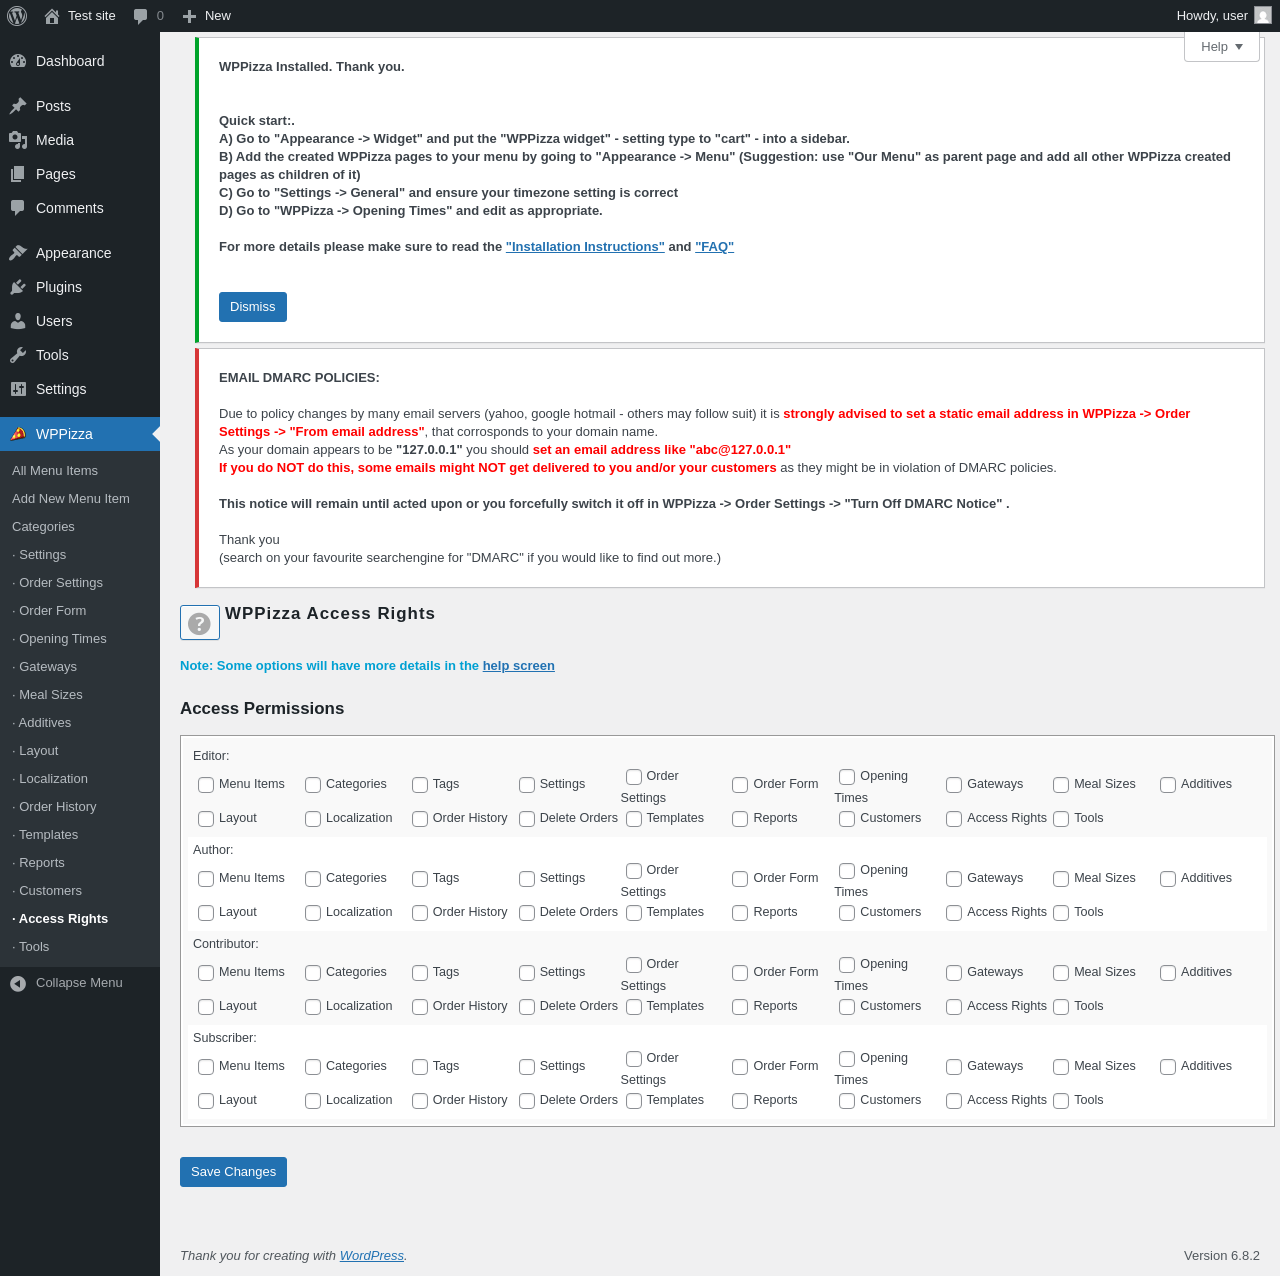Go to Localization submenu item
Viewport: 1280px width, 1276px height.
click(50, 779)
